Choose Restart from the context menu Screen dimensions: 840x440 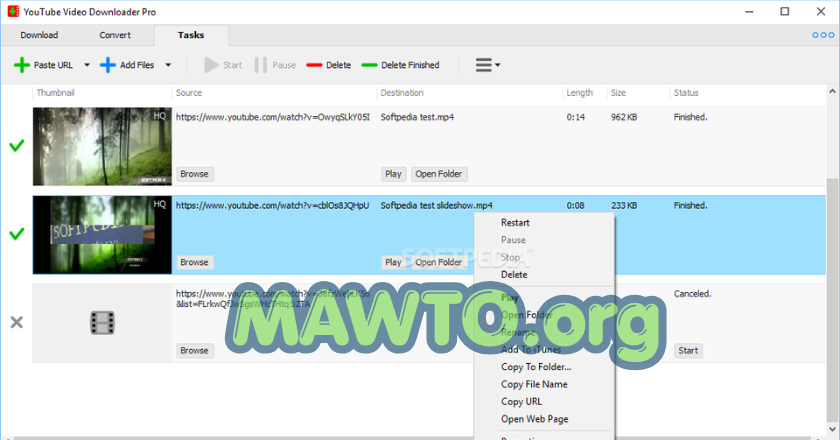[515, 222]
